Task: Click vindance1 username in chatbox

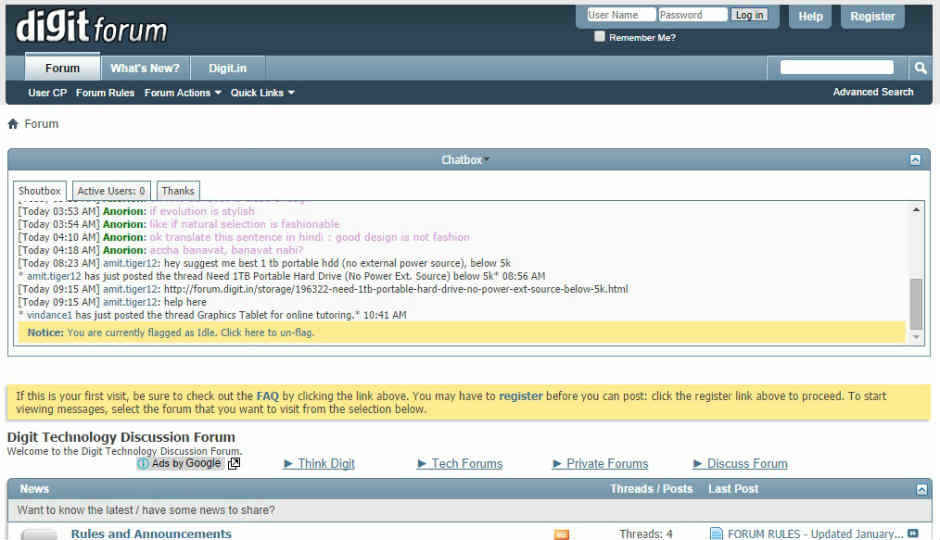Action: (x=49, y=315)
